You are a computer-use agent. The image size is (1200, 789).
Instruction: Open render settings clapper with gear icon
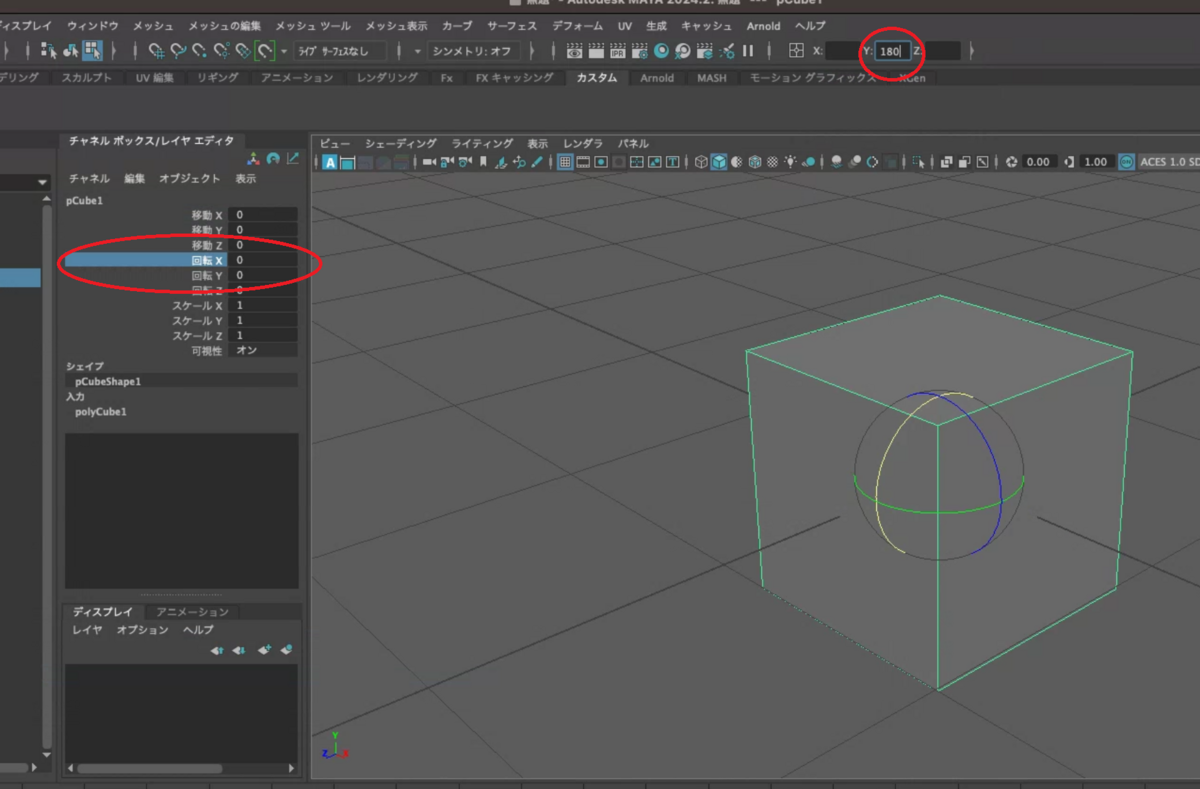click(640, 50)
